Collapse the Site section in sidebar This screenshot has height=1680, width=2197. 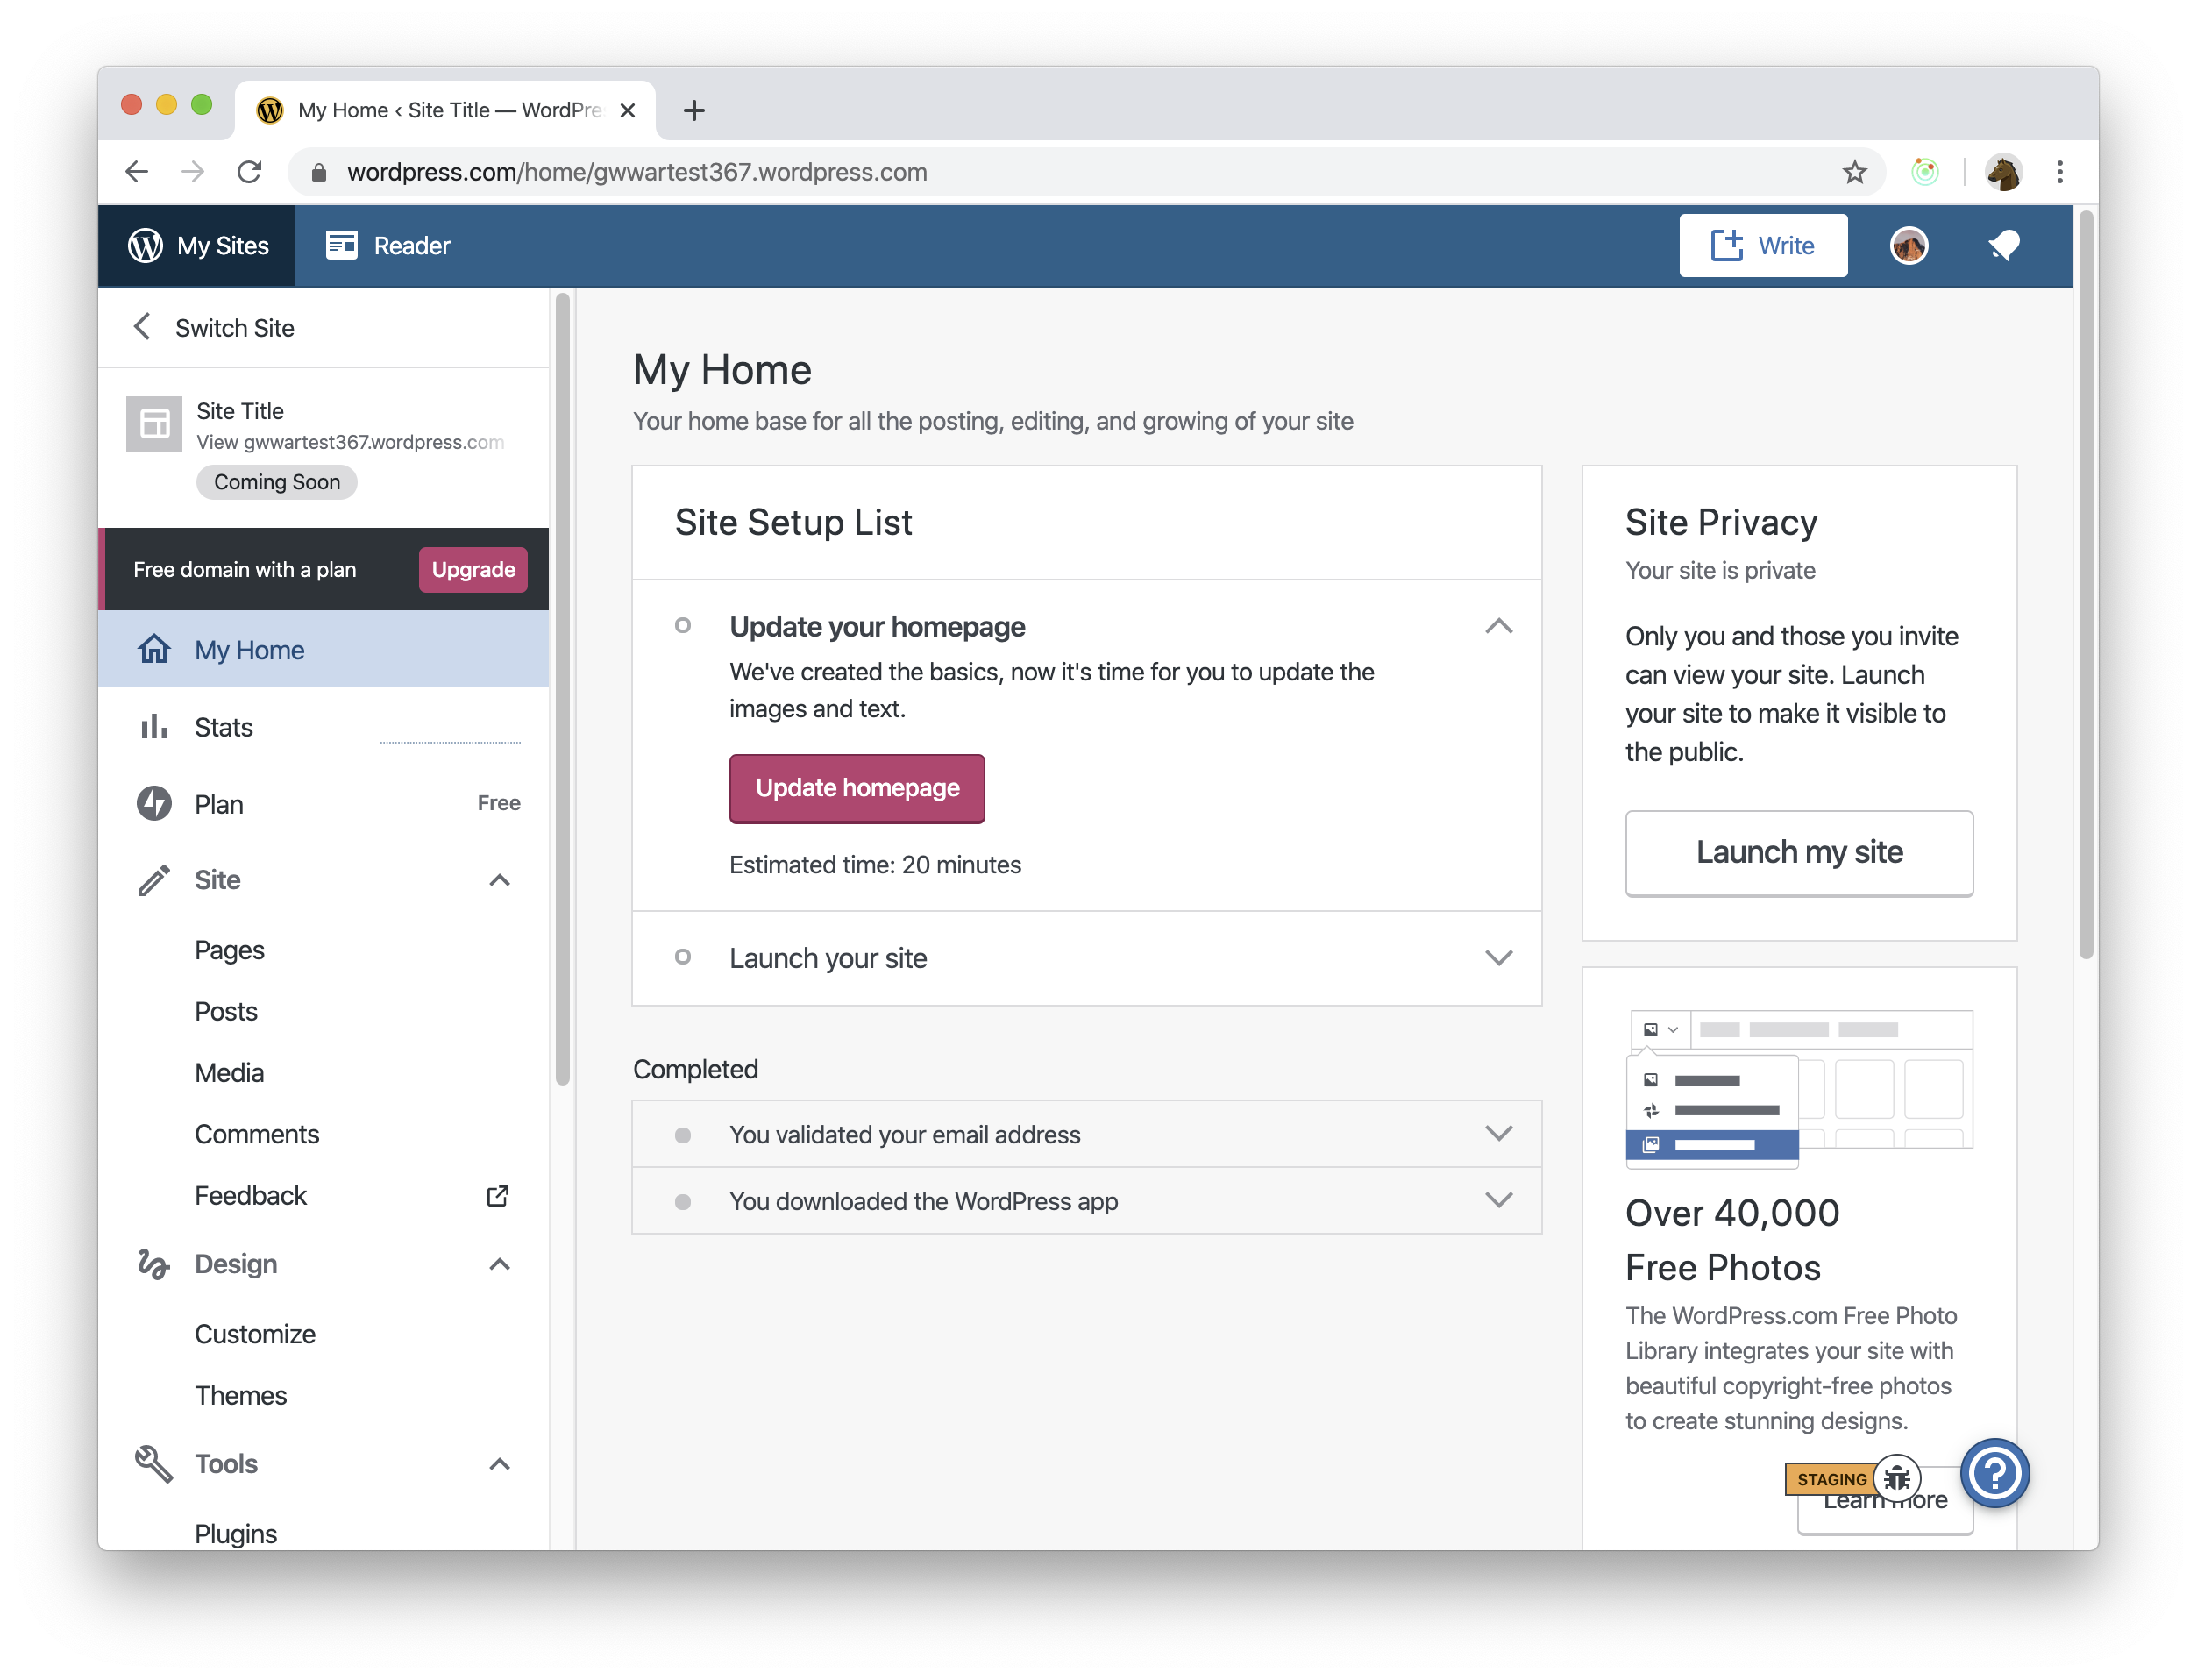tap(499, 880)
